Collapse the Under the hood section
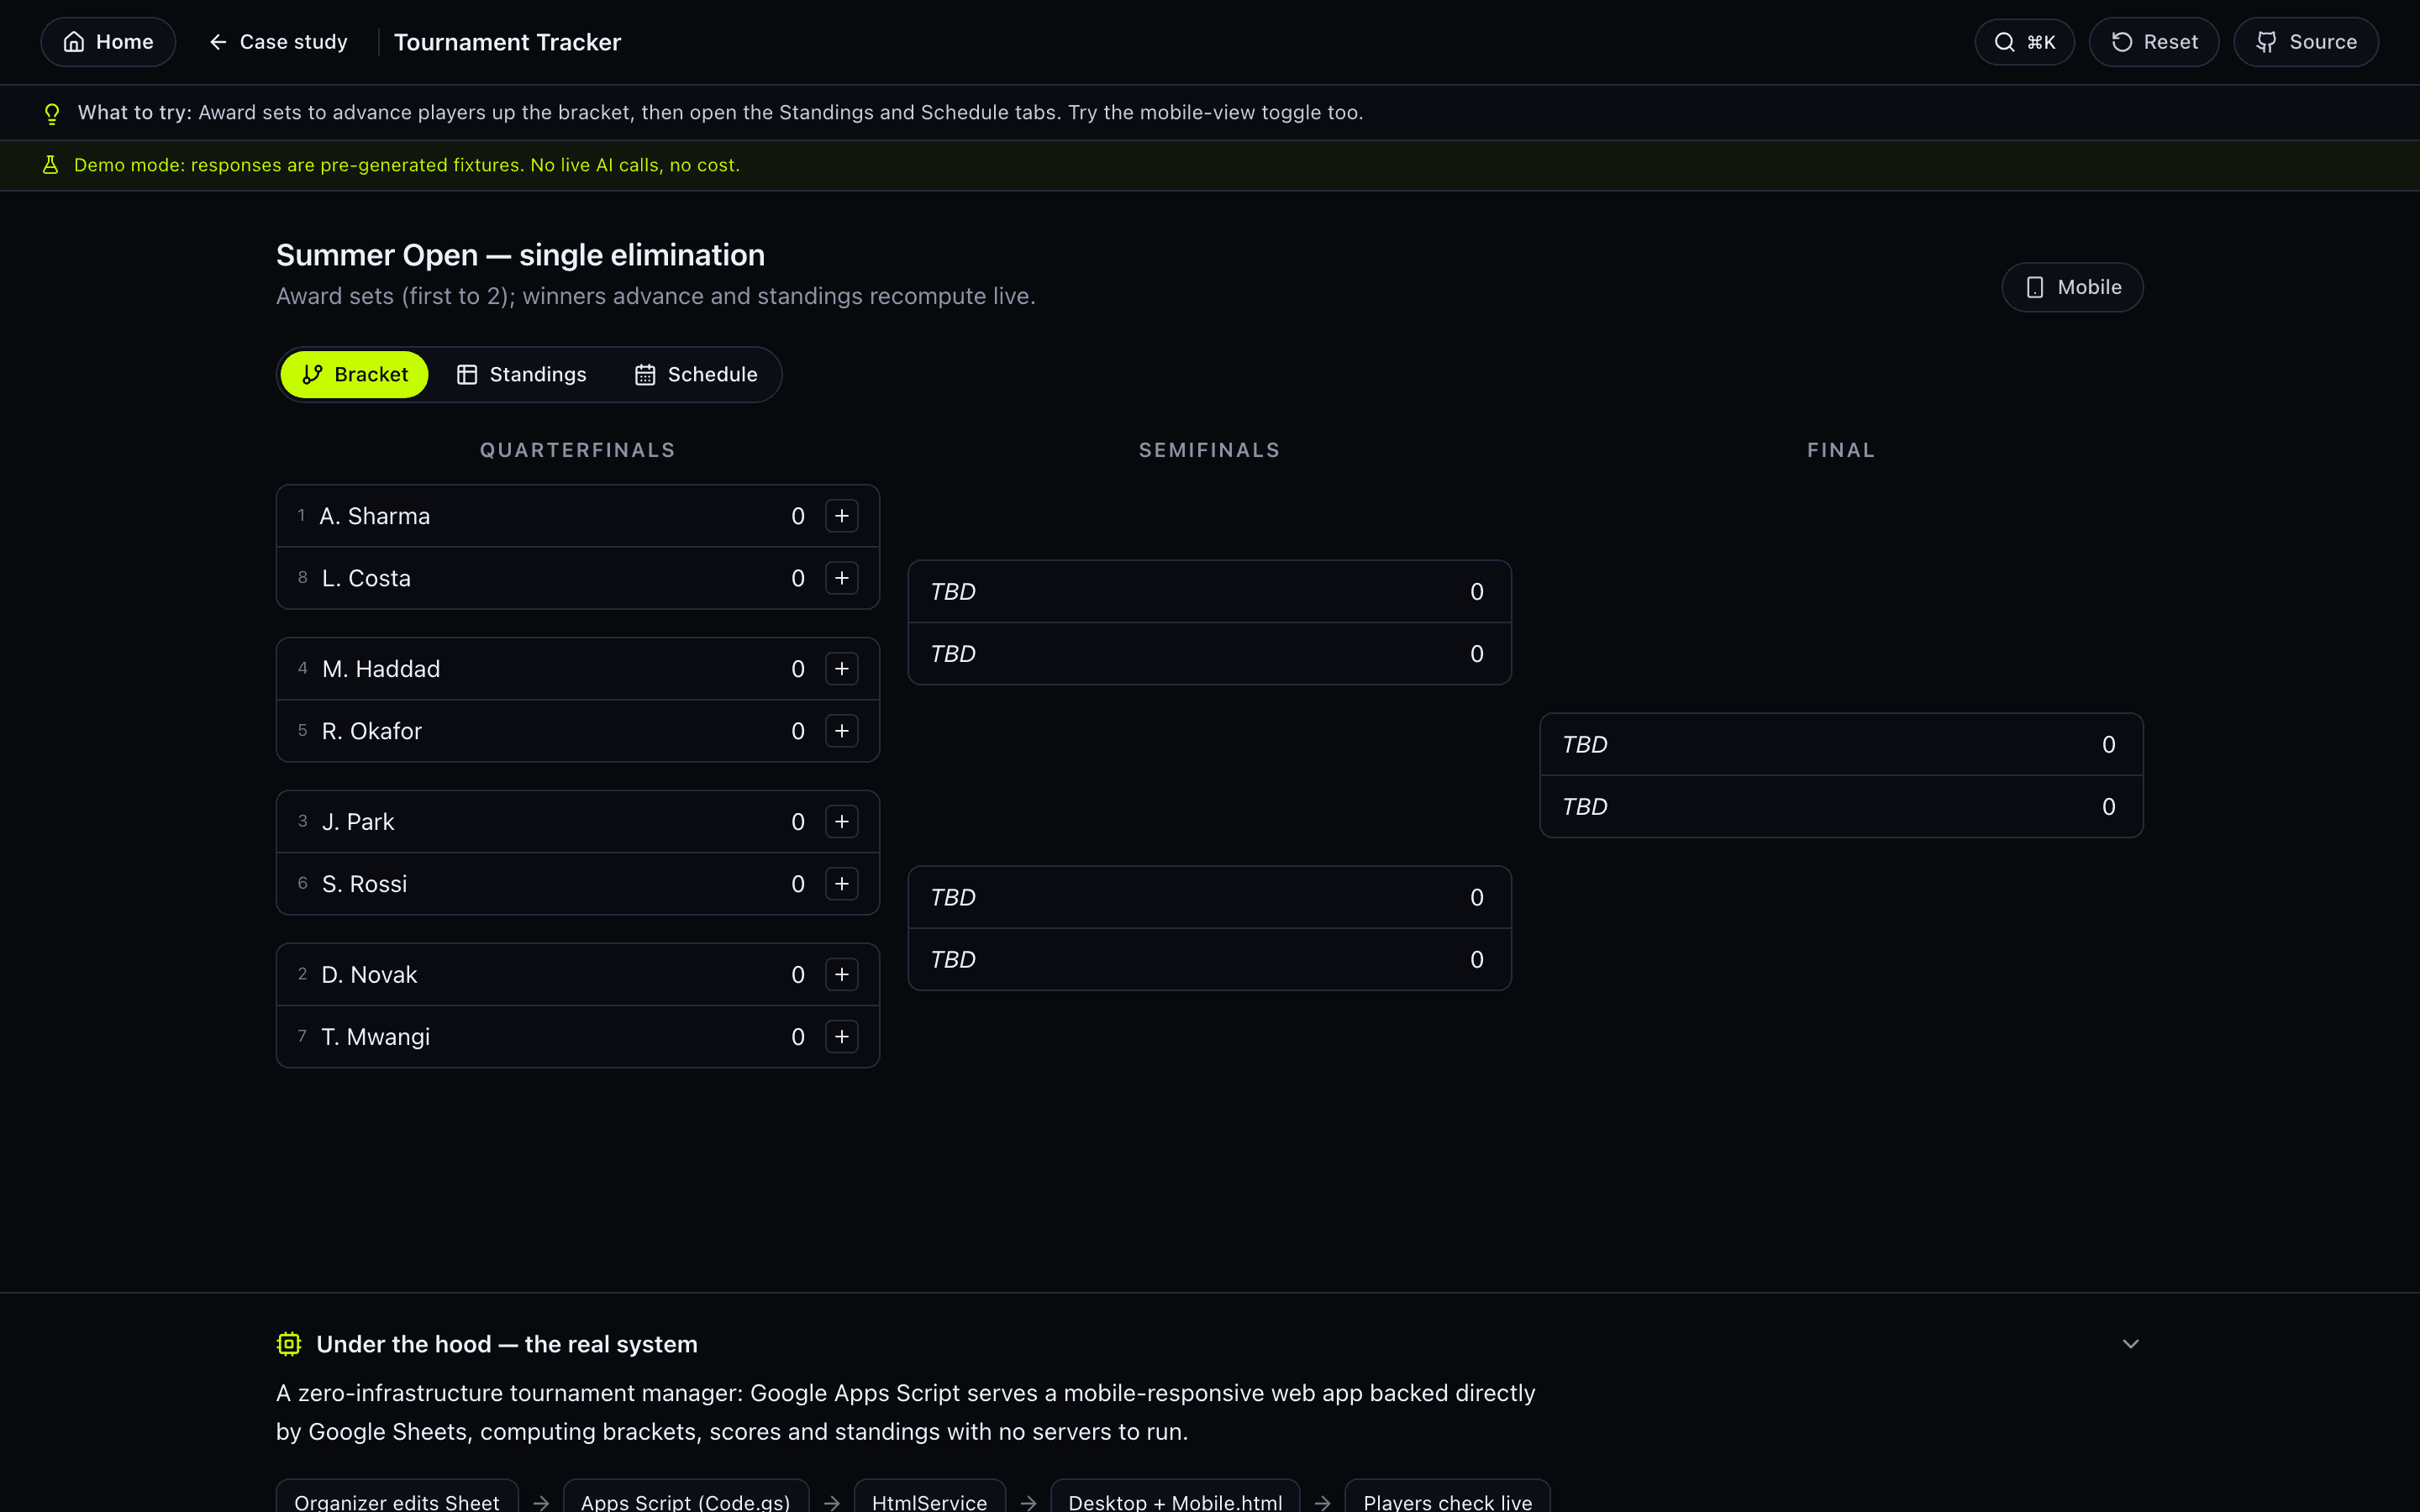2420x1512 pixels. click(2131, 1344)
